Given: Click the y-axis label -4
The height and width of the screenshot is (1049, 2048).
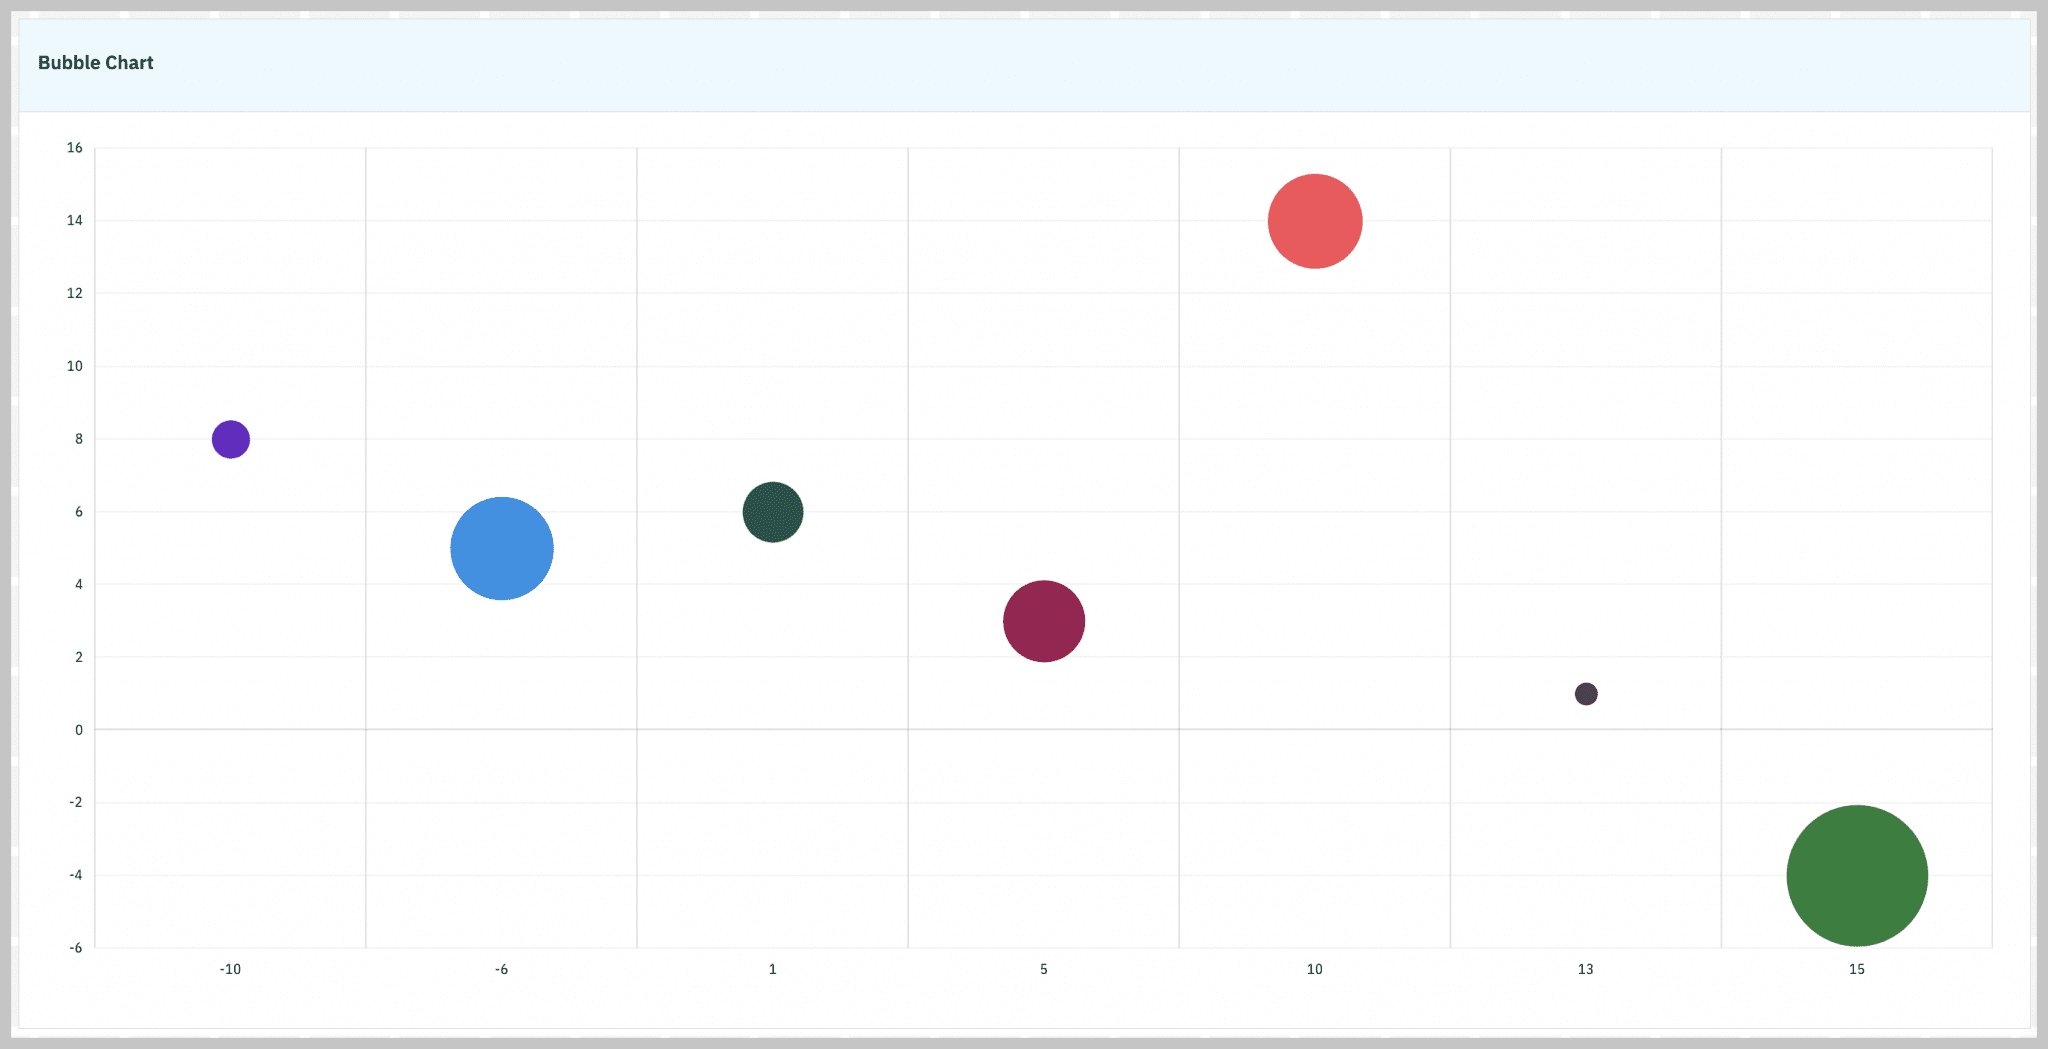Looking at the screenshot, I should [x=75, y=875].
